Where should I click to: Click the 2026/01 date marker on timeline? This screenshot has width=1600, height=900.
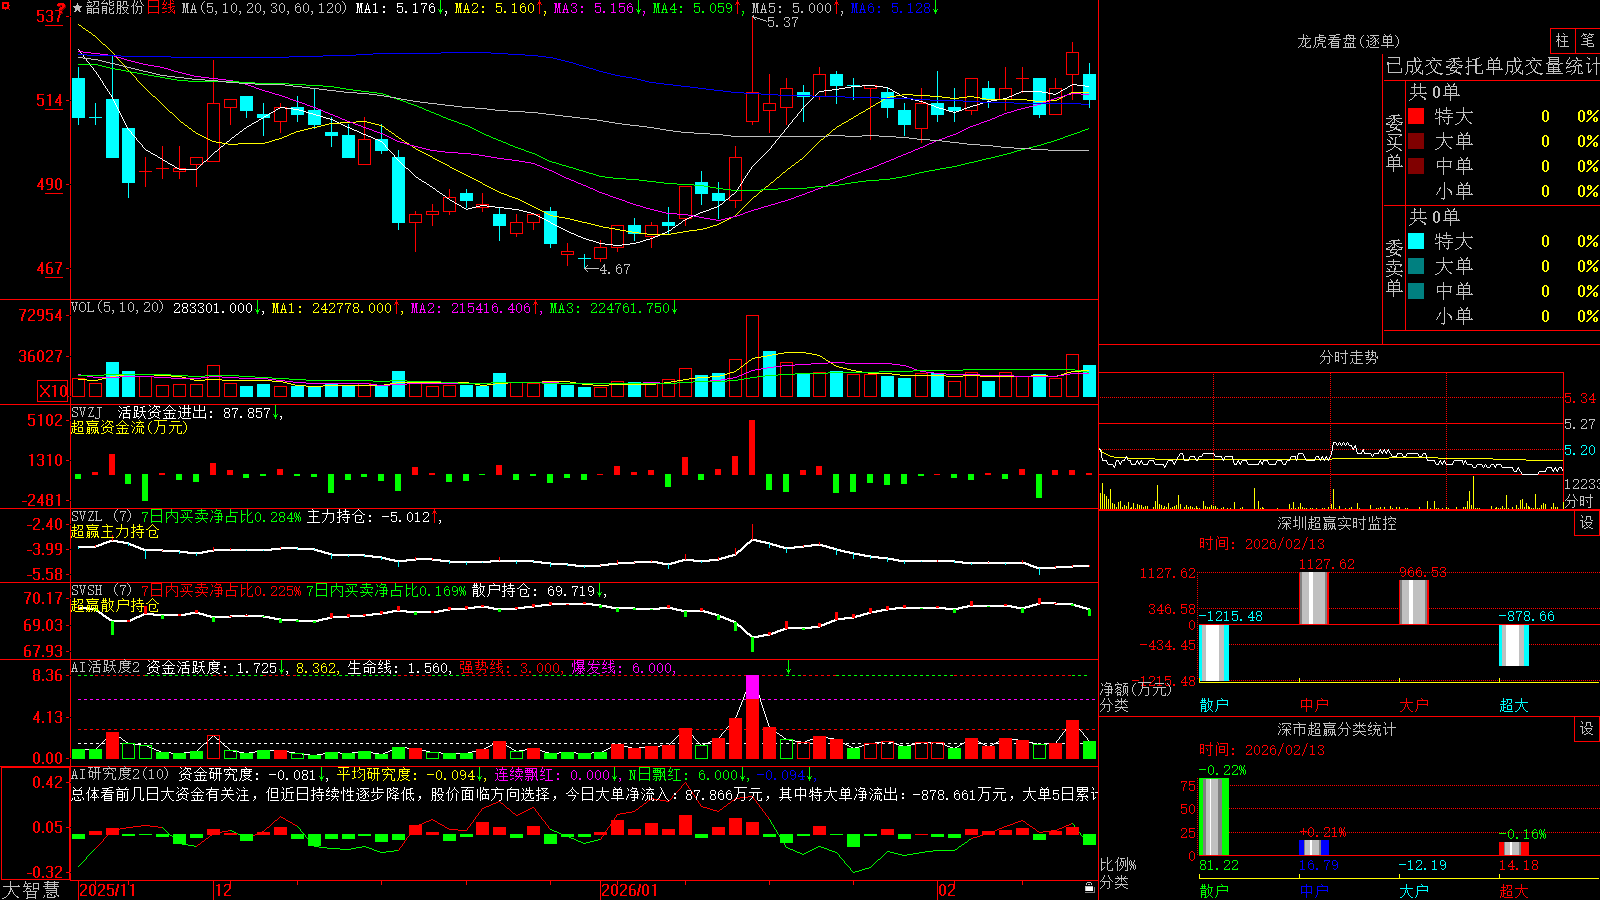tap(630, 890)
